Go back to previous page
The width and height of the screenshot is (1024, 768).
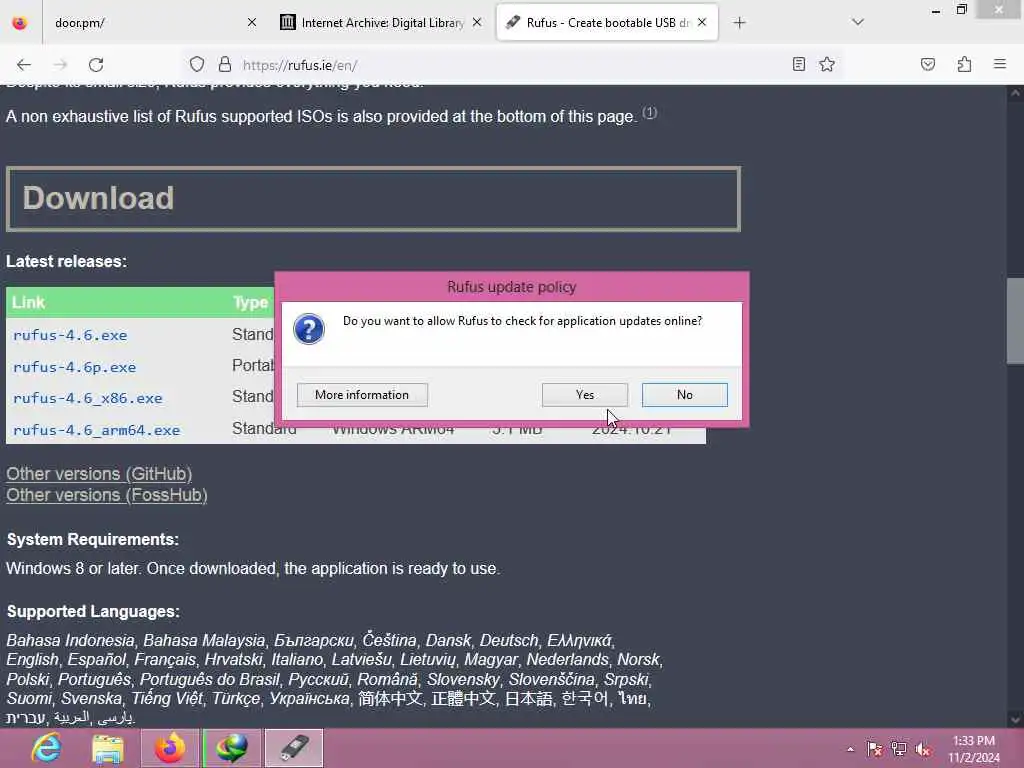coord(24,65)
